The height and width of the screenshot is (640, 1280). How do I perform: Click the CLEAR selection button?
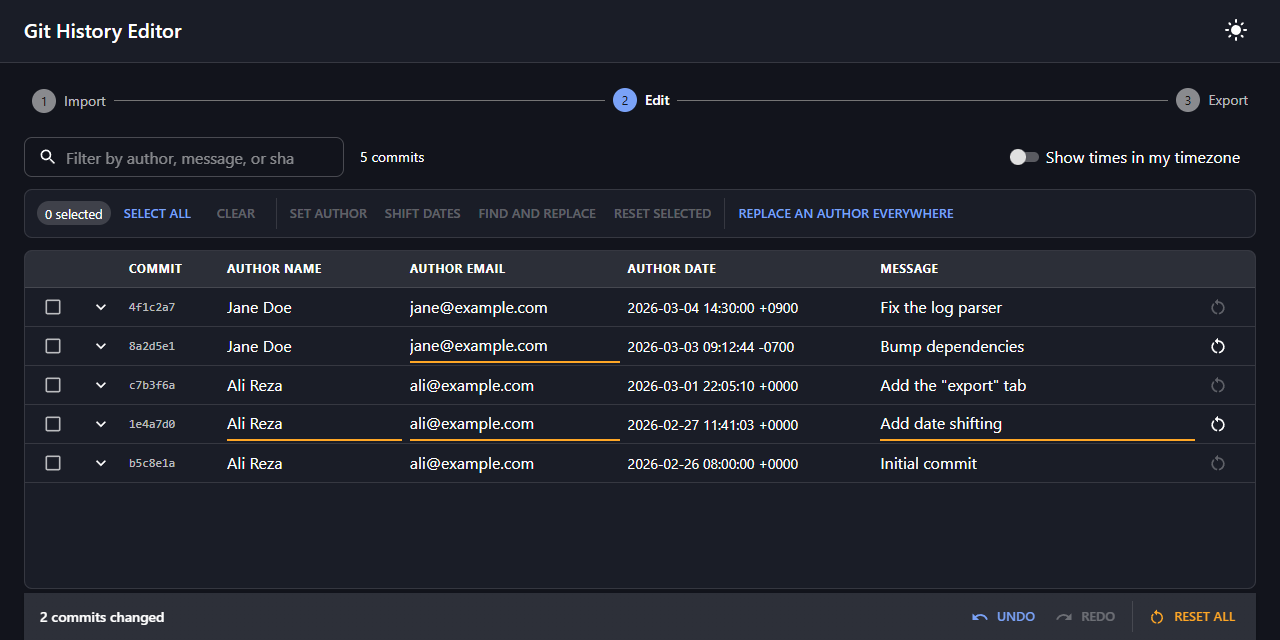point(236,213)
